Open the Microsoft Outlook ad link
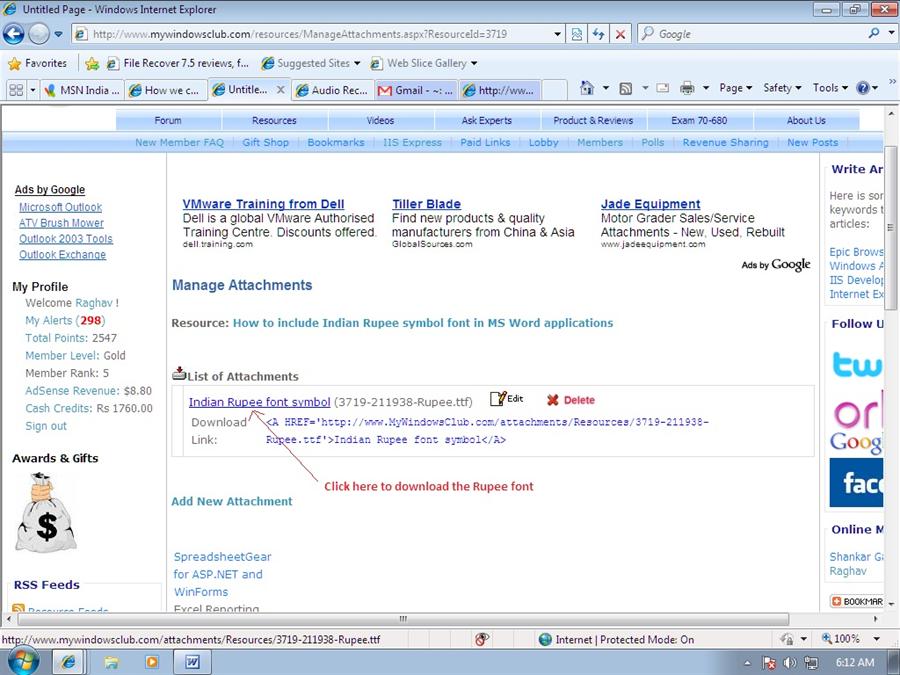The width and height of the screenshot is (900, 675). [x=60, y=207]
